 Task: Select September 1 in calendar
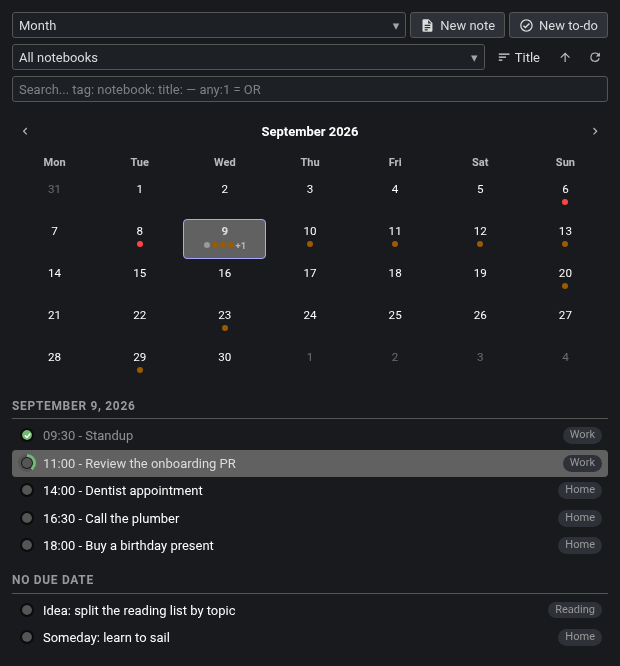tap(140, 197)
